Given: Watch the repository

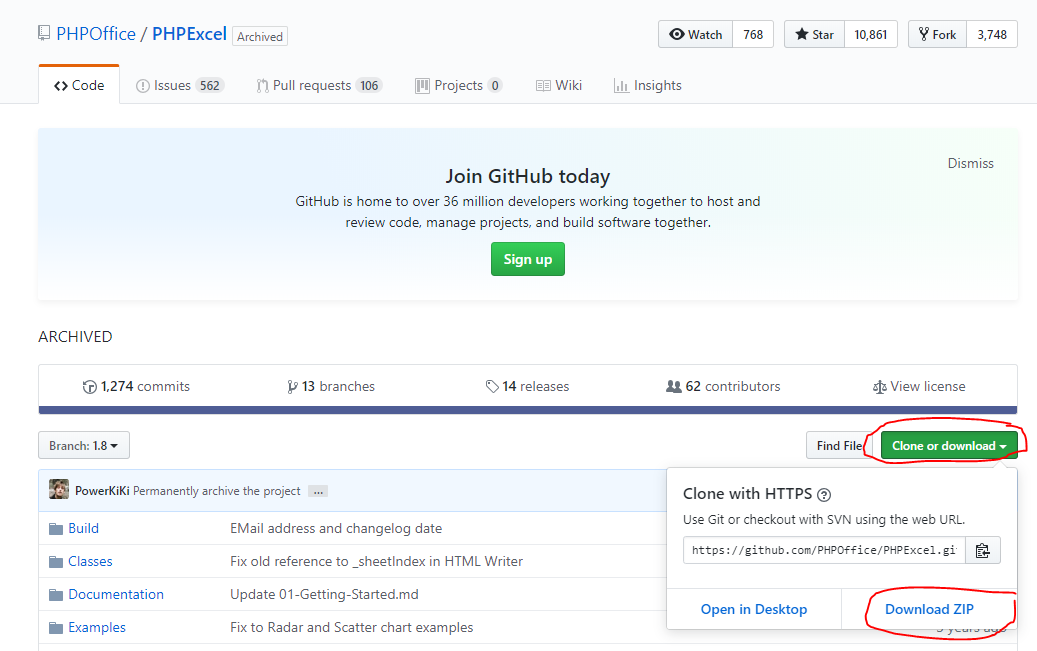Looking at the screenshot, I should [x=696, y=34].
